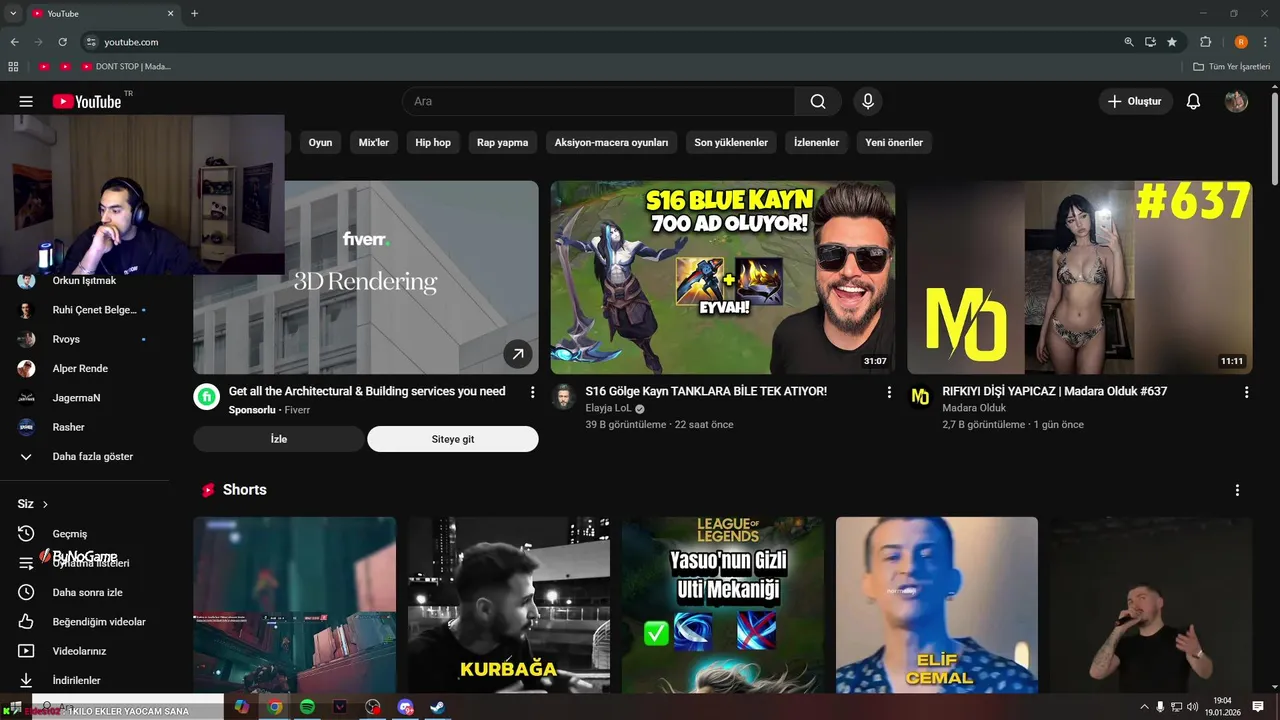Click the 'İzle' button on Fiverr ad
The height and width of the screenshot is (720, 1280).
[279, 439]
